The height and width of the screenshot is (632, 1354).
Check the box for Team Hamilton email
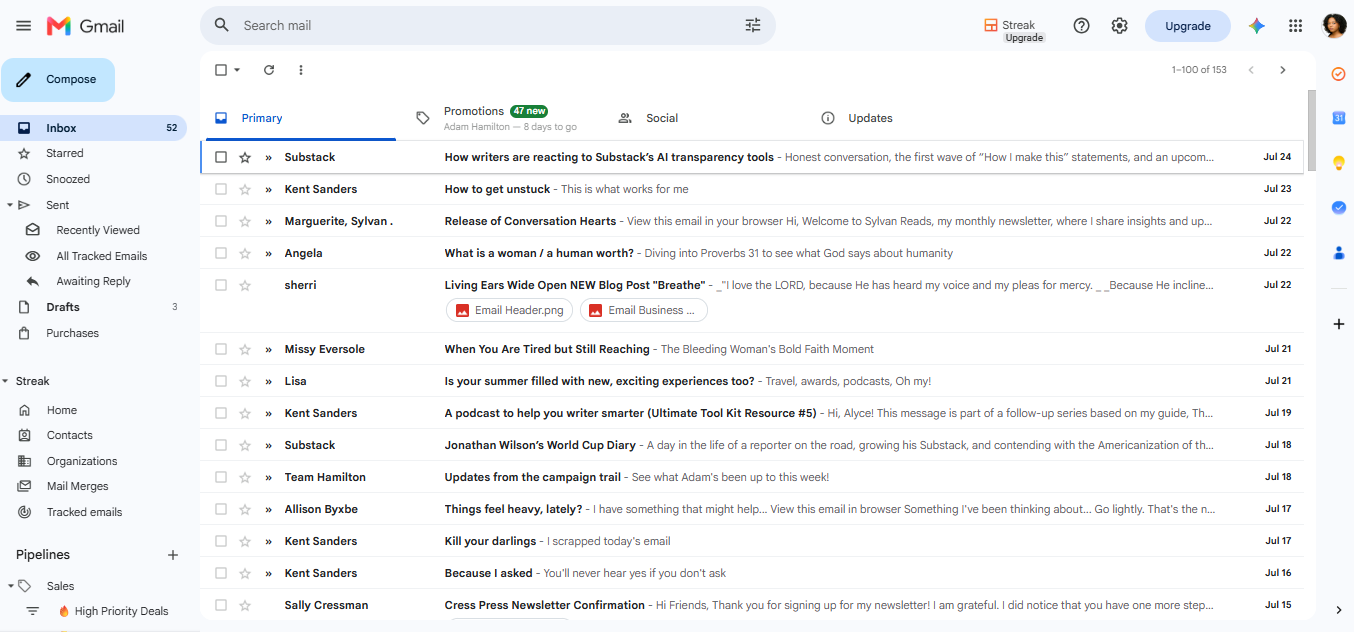(x=221, y=477)
